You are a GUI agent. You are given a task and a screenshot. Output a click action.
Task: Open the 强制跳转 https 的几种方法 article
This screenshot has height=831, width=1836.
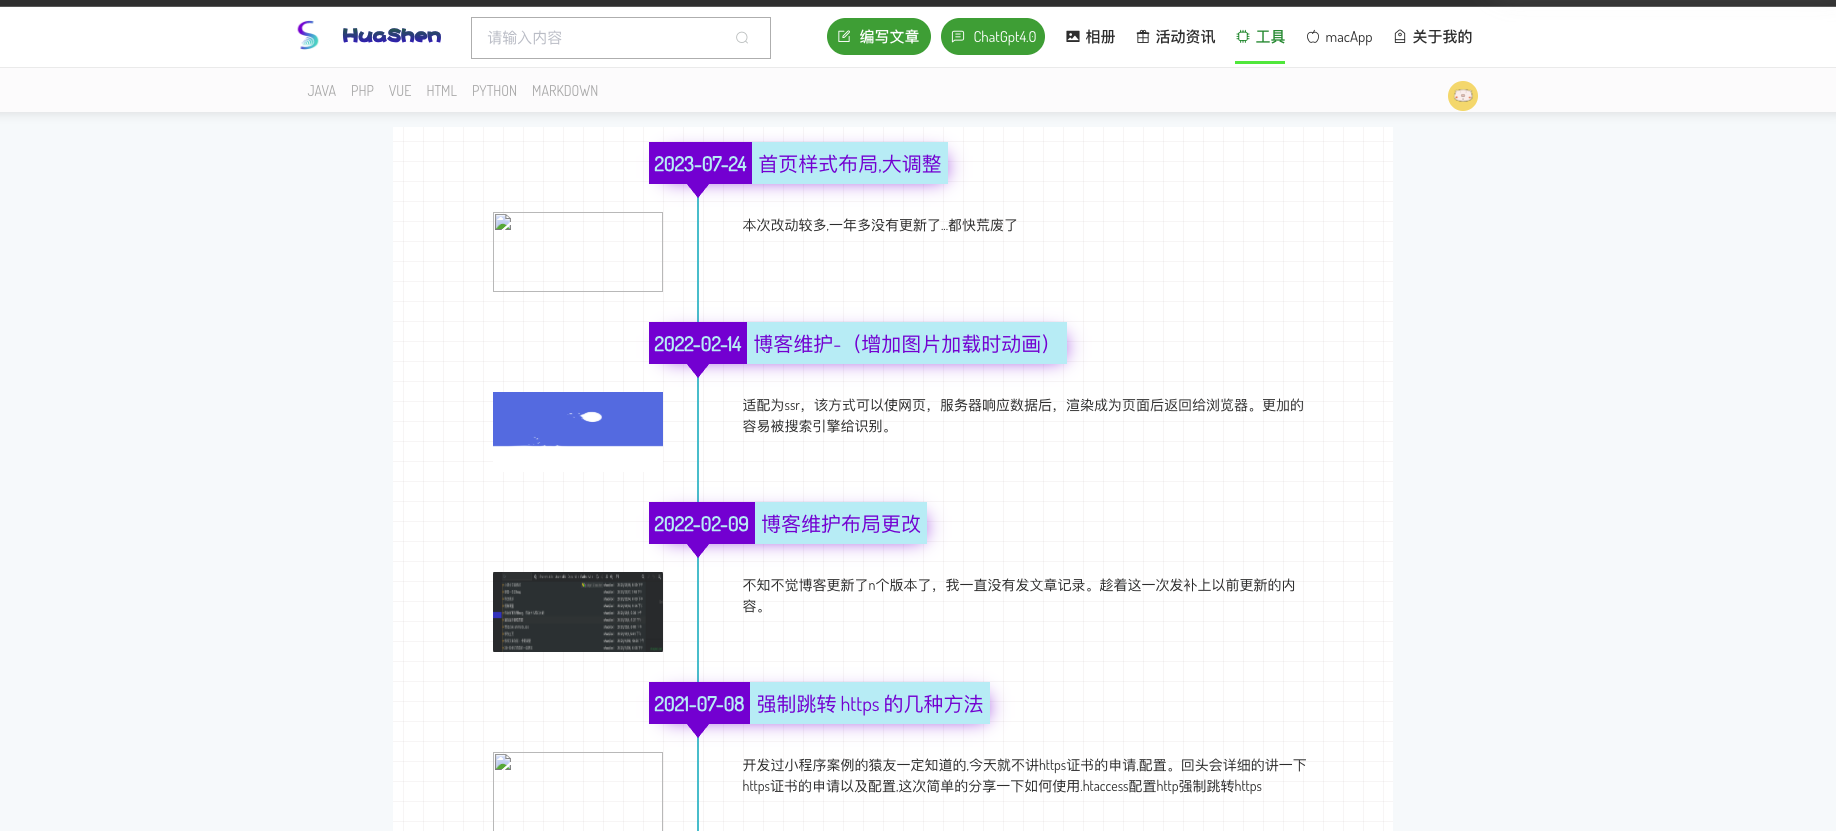[869, 704]
